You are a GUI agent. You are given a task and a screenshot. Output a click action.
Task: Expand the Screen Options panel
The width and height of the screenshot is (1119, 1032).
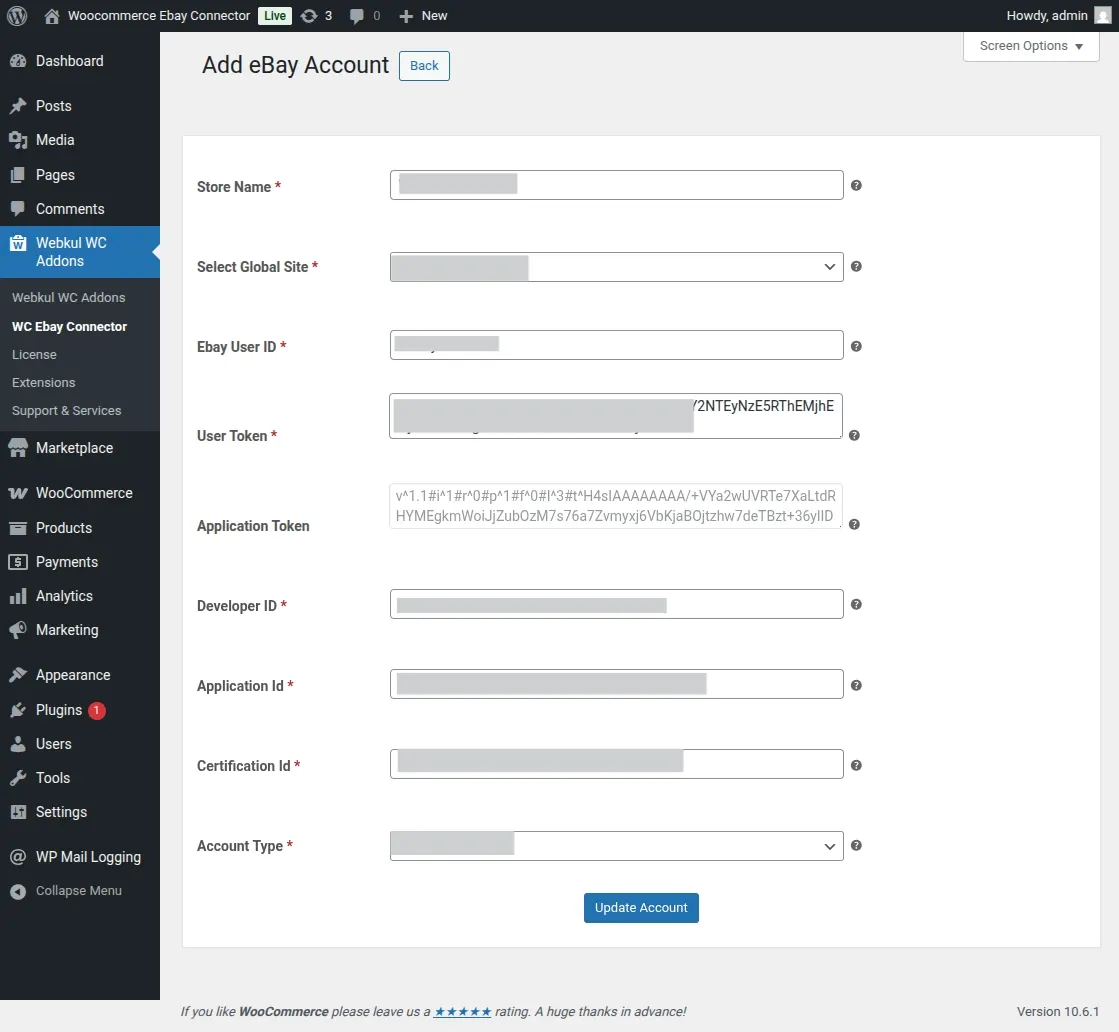tap(1031, 46)
